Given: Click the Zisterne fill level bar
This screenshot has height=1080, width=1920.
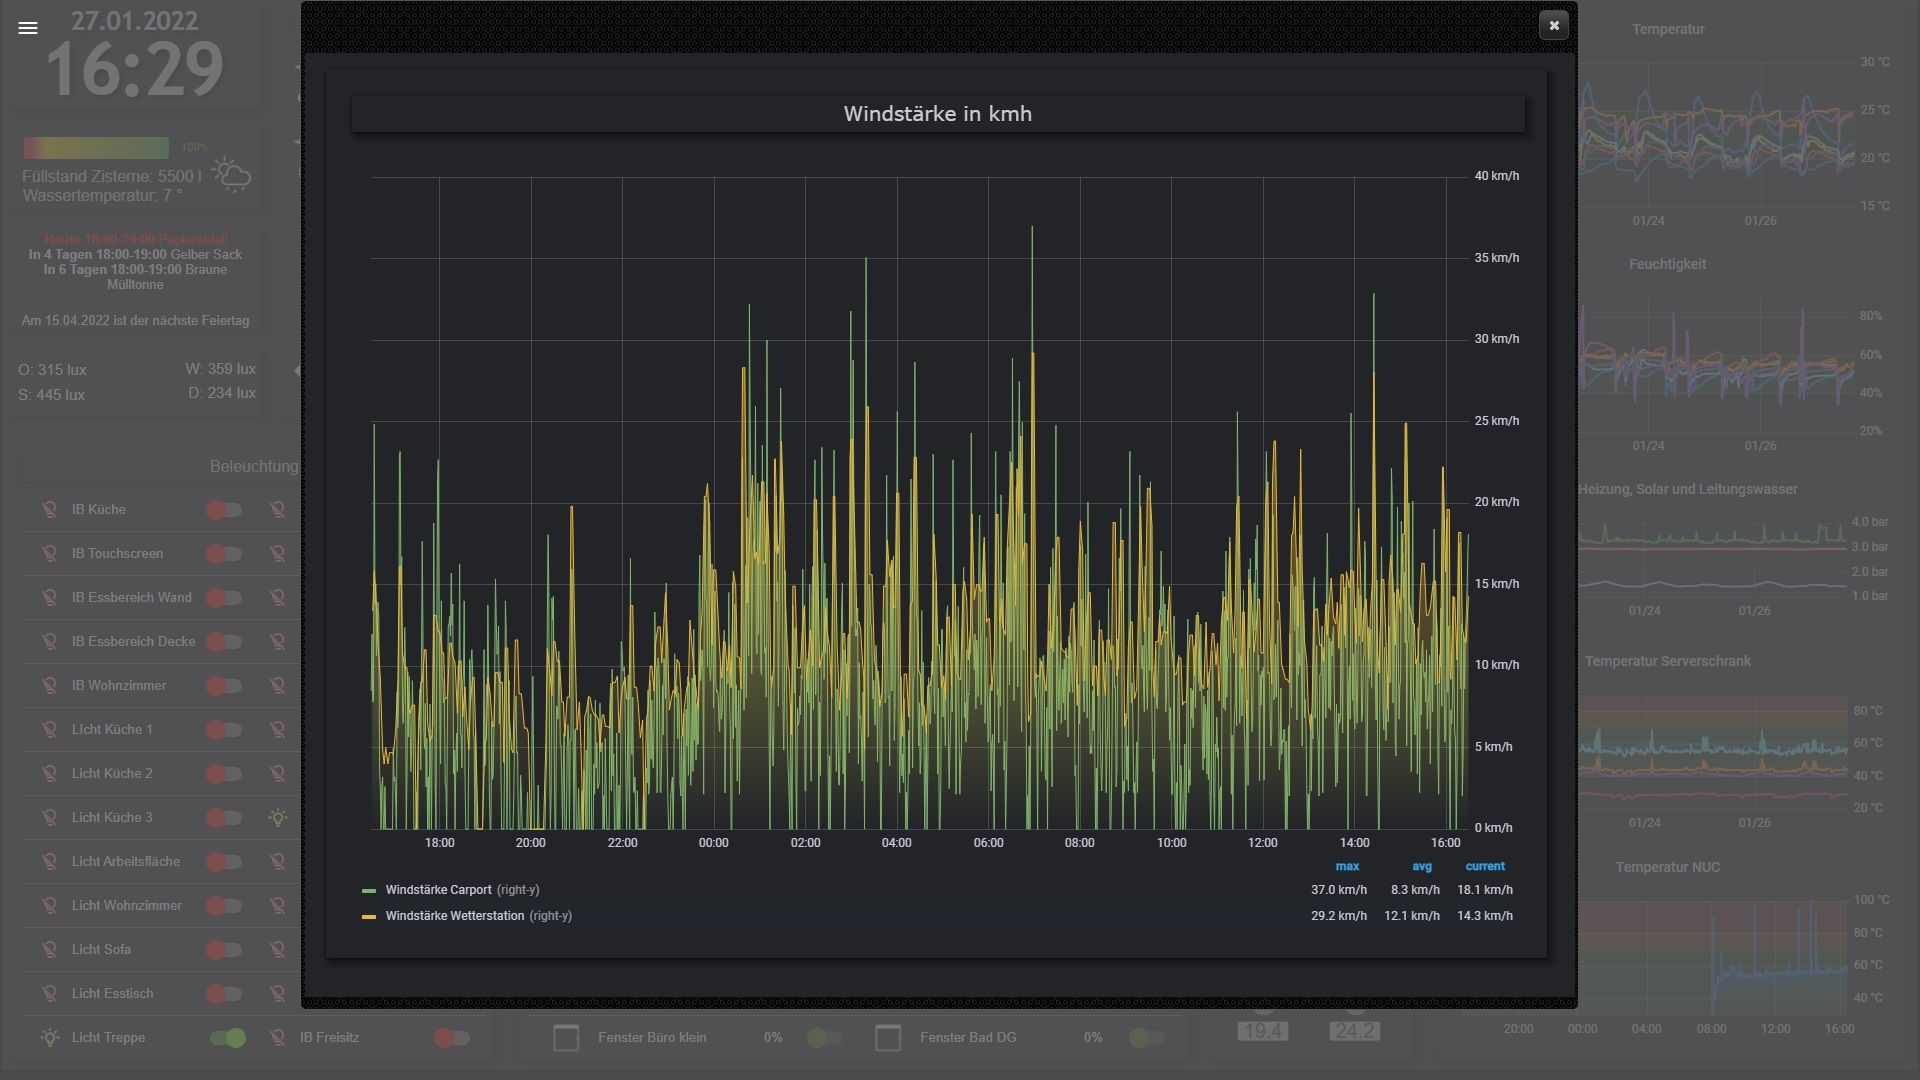Looking at the screenshot, I should (x=96, y=148).
